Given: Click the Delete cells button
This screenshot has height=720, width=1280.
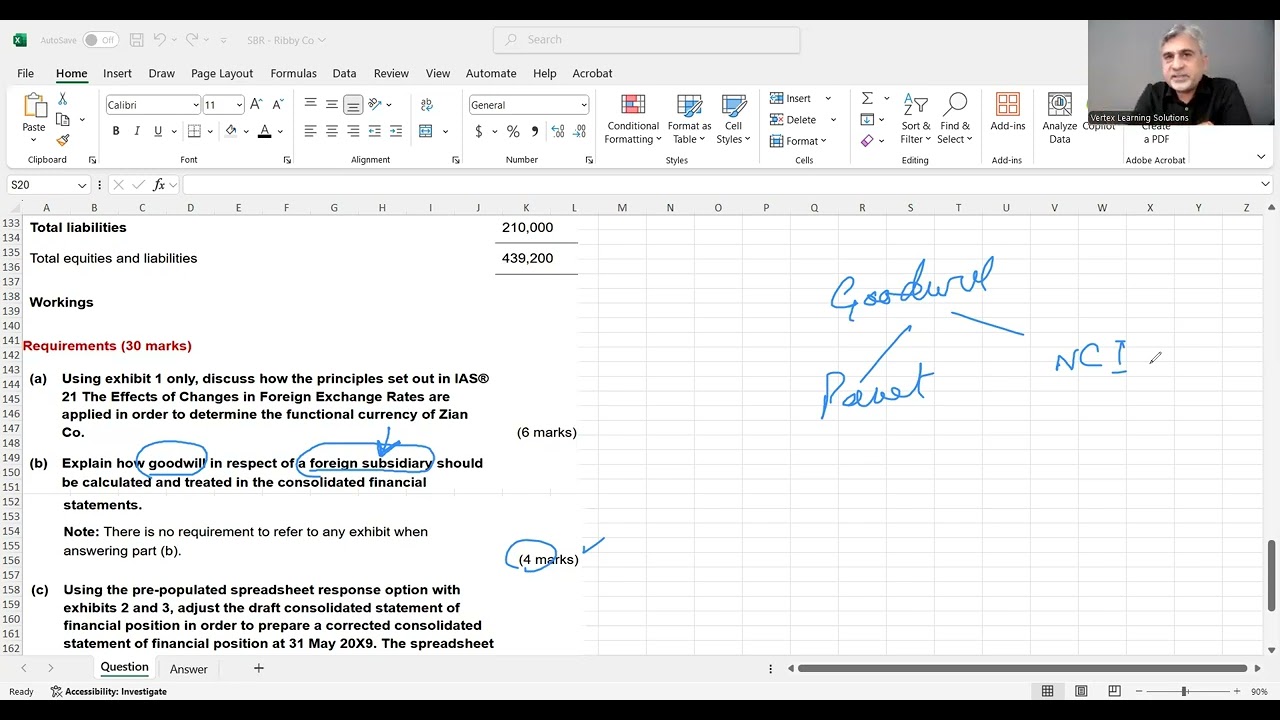Looking at the screenshot, I should click(x=793, y=119).
